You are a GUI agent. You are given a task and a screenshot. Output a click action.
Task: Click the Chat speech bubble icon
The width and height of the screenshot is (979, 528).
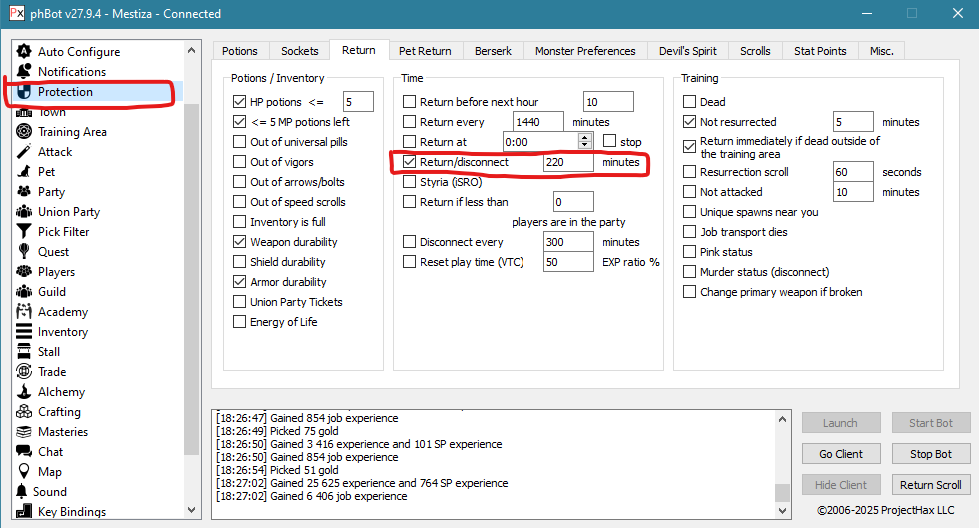(x=23, y=452)
